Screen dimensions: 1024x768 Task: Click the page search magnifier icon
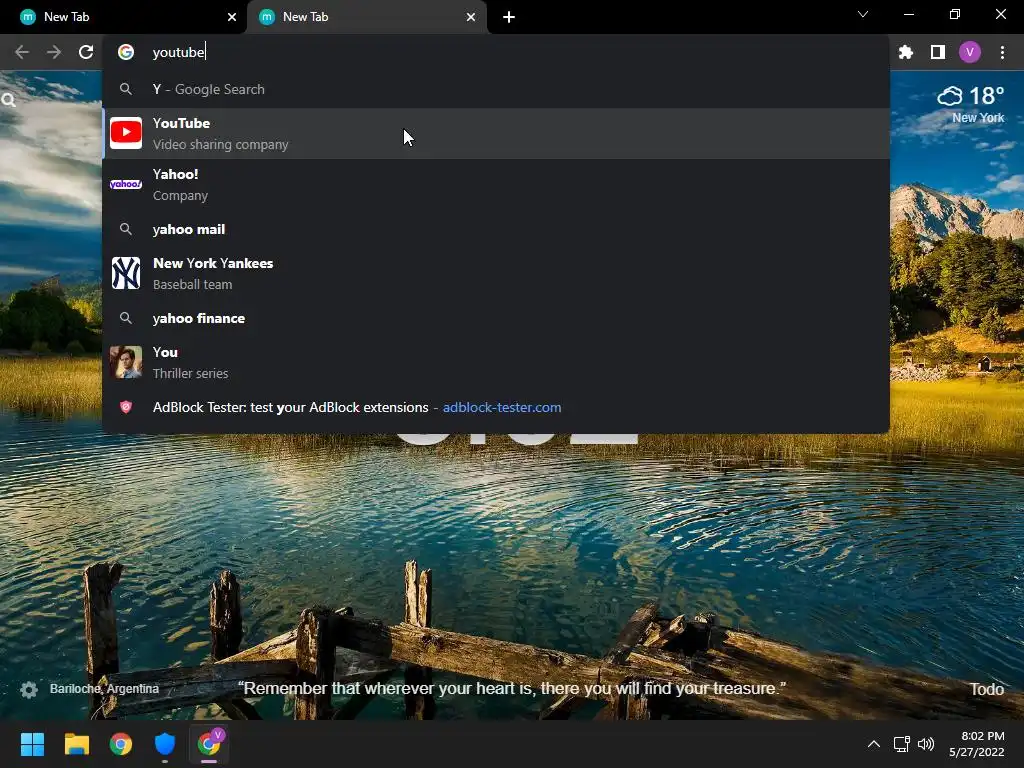click(8, 100)
